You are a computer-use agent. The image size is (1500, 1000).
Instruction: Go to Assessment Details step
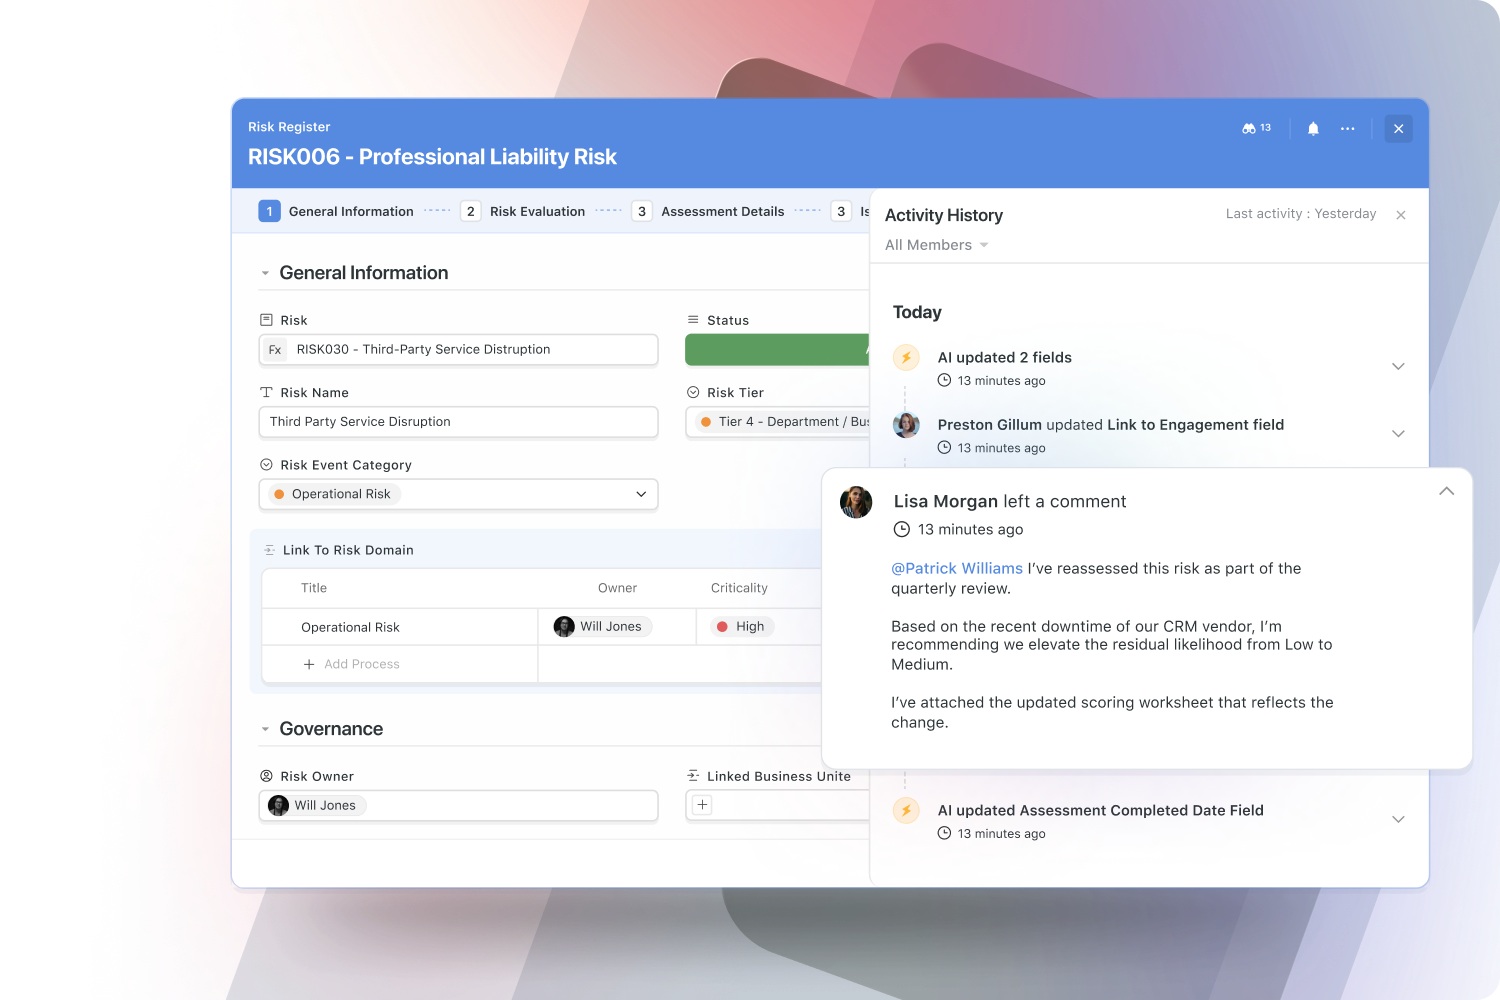point(708,211)
